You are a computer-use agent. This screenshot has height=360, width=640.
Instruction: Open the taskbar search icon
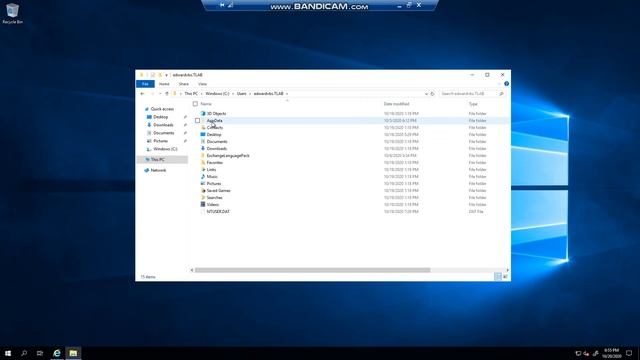24,353
